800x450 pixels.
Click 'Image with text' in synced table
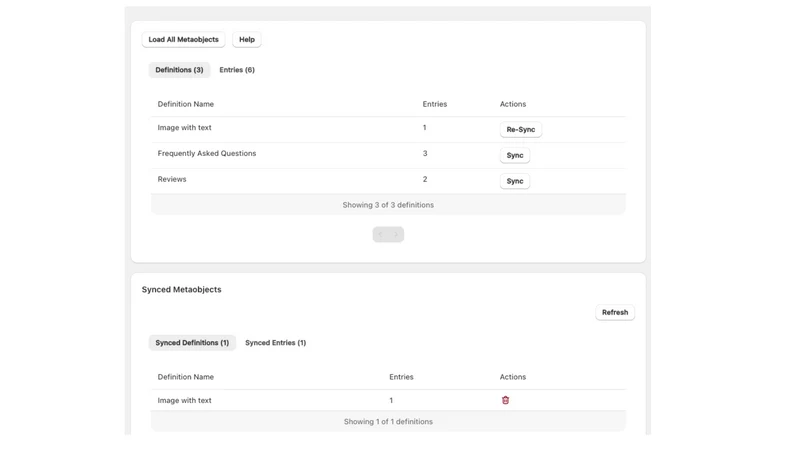point(184,401)
